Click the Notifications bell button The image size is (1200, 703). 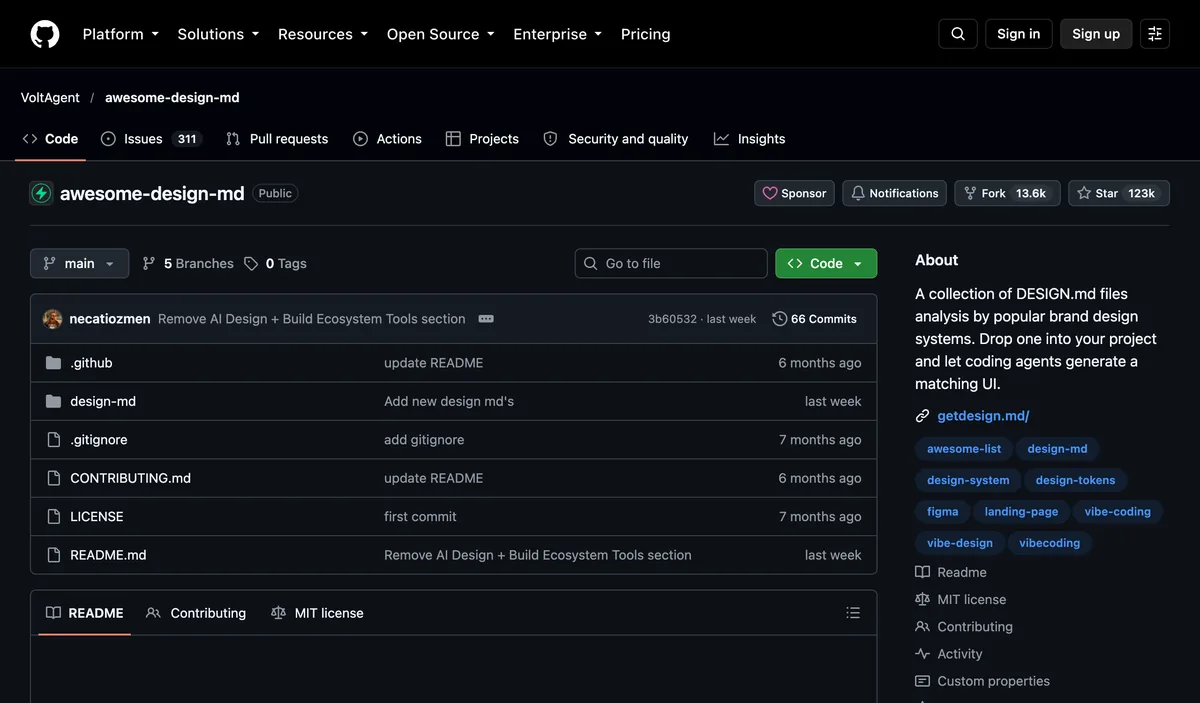(x=895, y=193)
